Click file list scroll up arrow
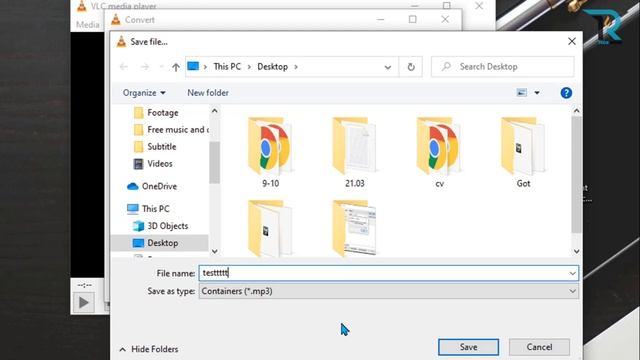 pyautogui.click(x=576, y=111)
